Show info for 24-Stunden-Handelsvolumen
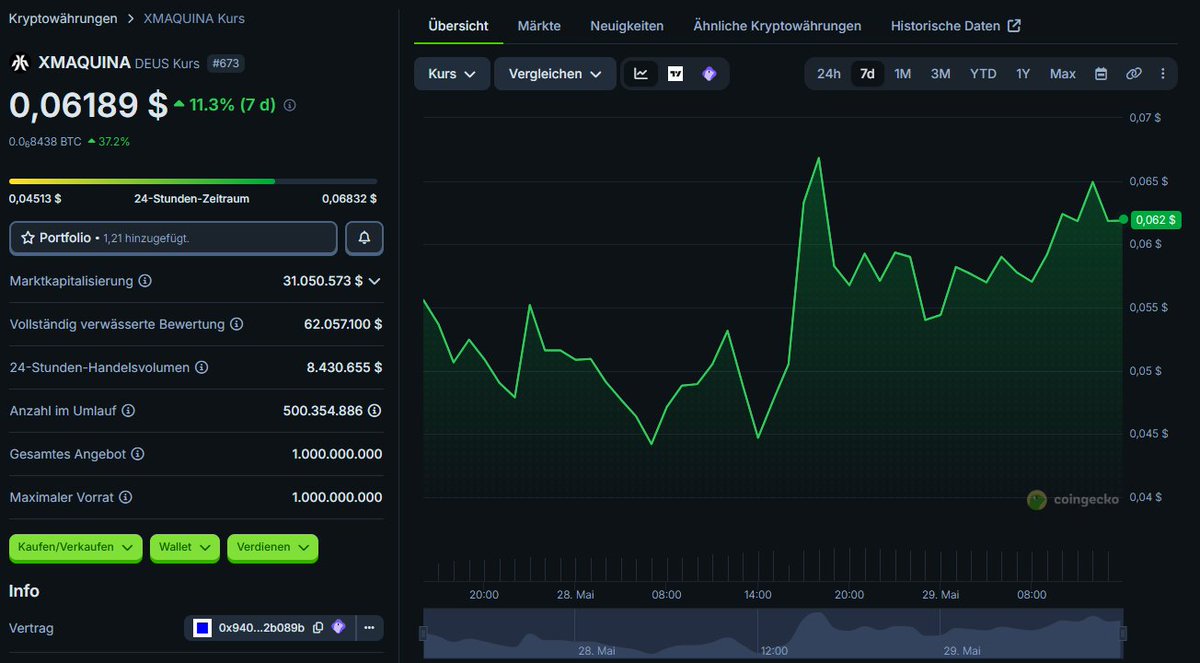The width and height of the screenshot is (1200, 663). [201, 367]
